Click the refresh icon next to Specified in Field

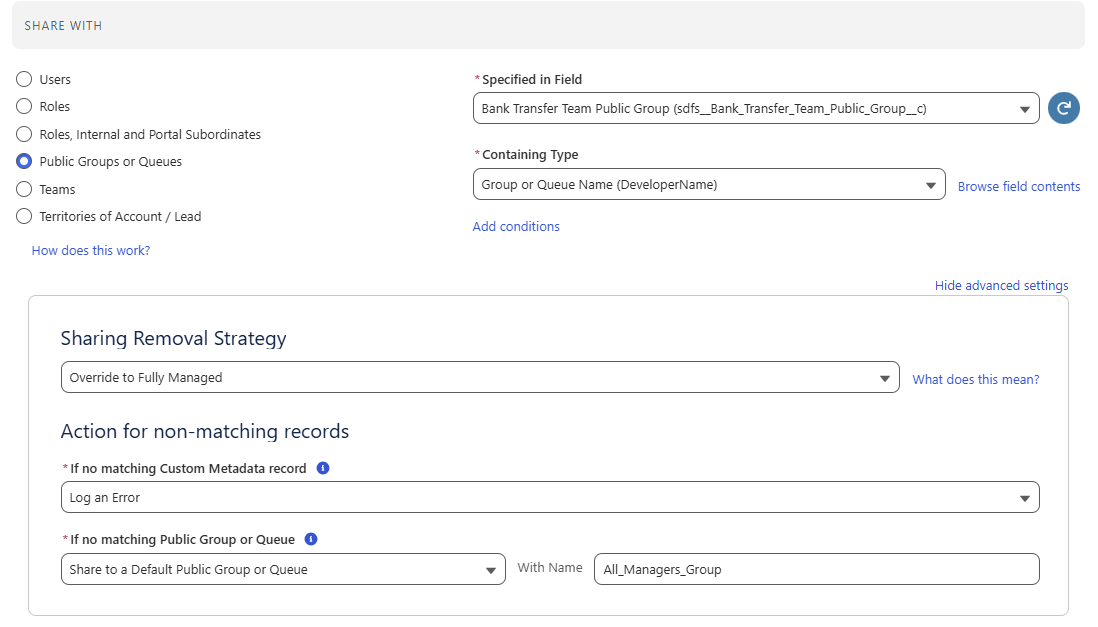point(1063,108)
